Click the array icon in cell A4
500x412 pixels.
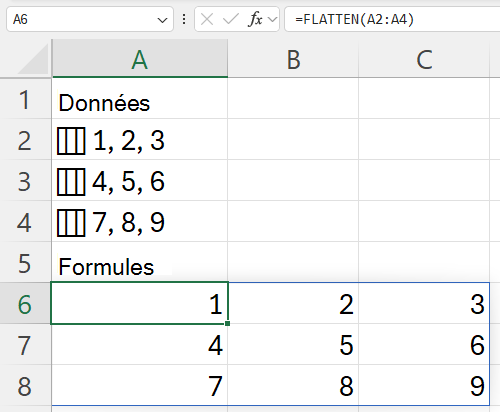pos(71,223)
